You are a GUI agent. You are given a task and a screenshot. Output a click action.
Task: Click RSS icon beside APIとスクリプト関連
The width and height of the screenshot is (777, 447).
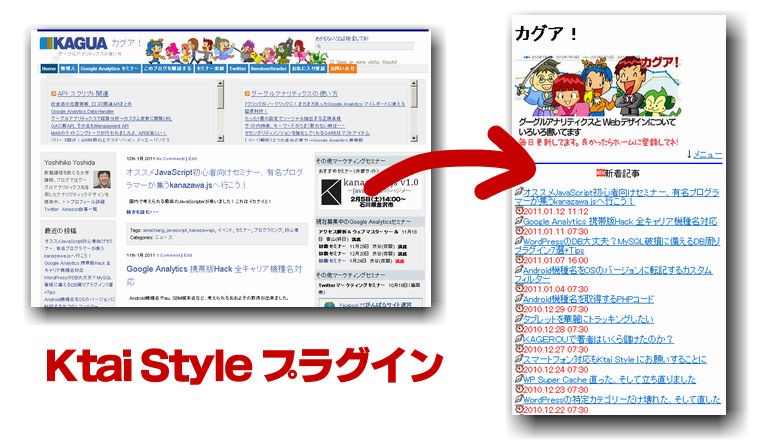(x=54, y=93)
